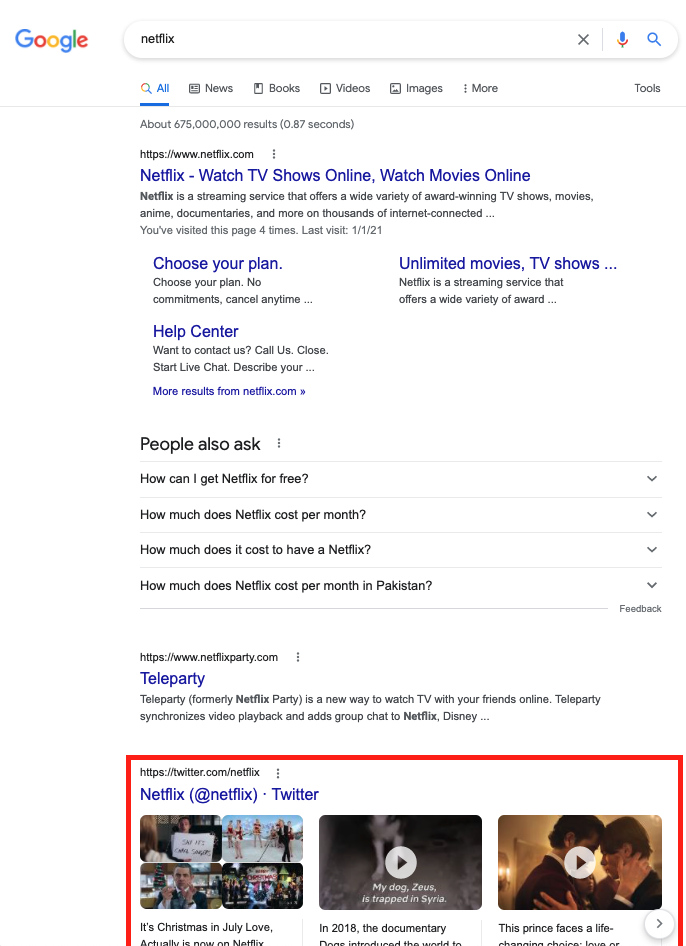Image resolution: width=686 pixels, height=946 pixels.
Task: Switch to the Videos tab
Action: click(345, 88)
